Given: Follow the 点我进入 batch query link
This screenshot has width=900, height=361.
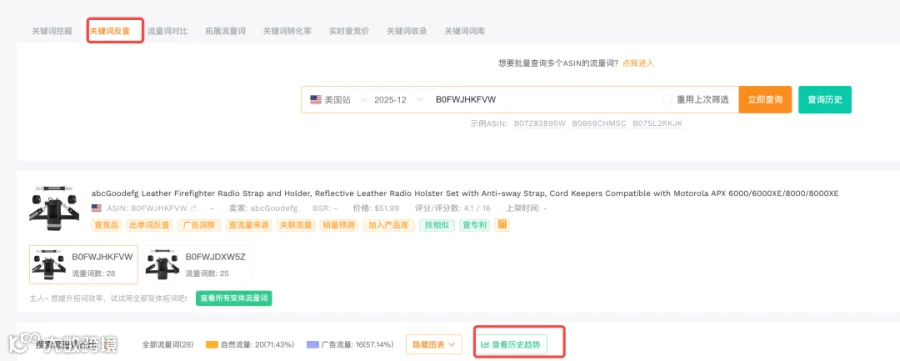Looking at the screenshot, I should pyautogui.click(x=638, y=63).
